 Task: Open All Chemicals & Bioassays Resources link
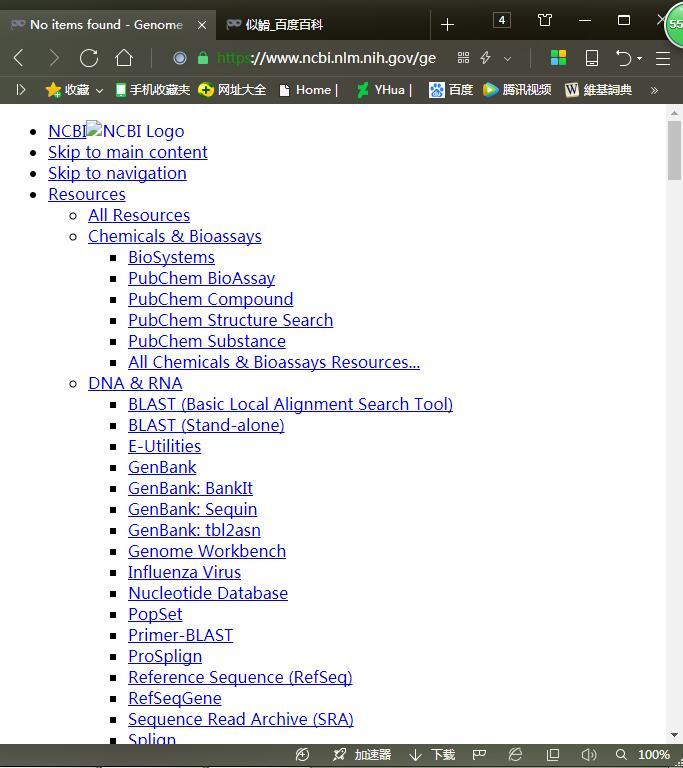[x=274, y=362]
